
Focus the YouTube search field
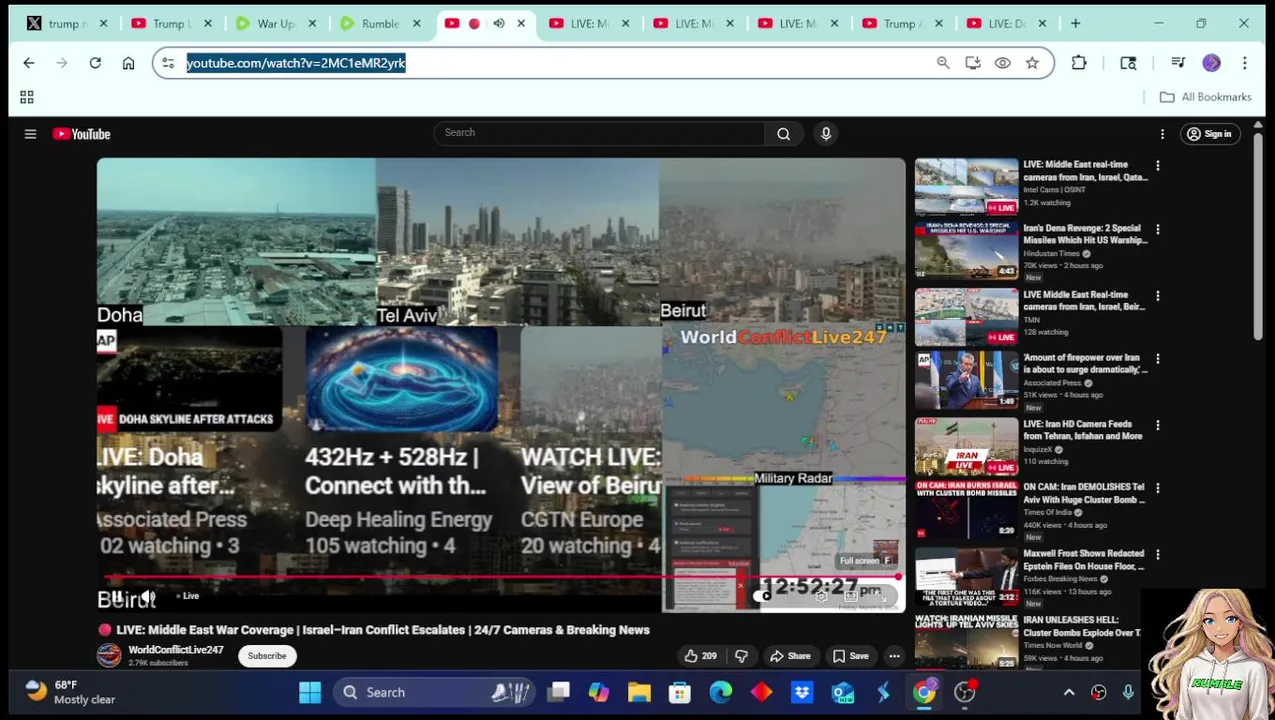pos(599,133)
